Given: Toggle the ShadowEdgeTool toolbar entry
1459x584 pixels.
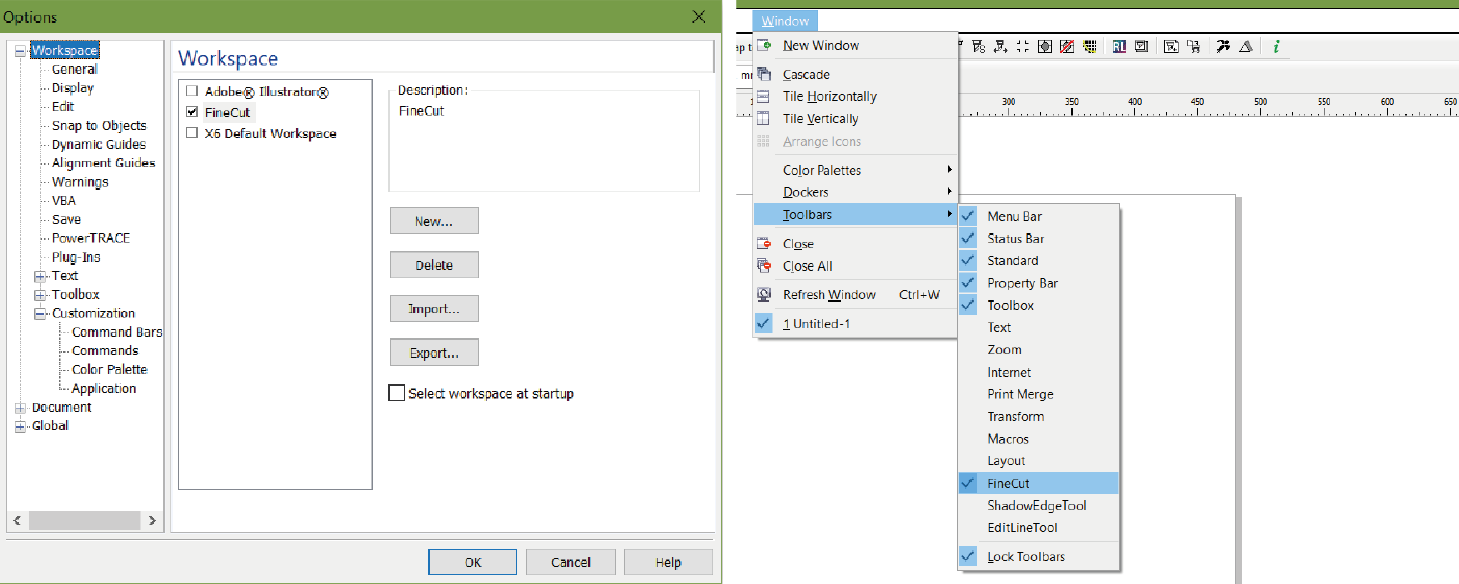Looking at the screenshot, I should click(1036, 505).
